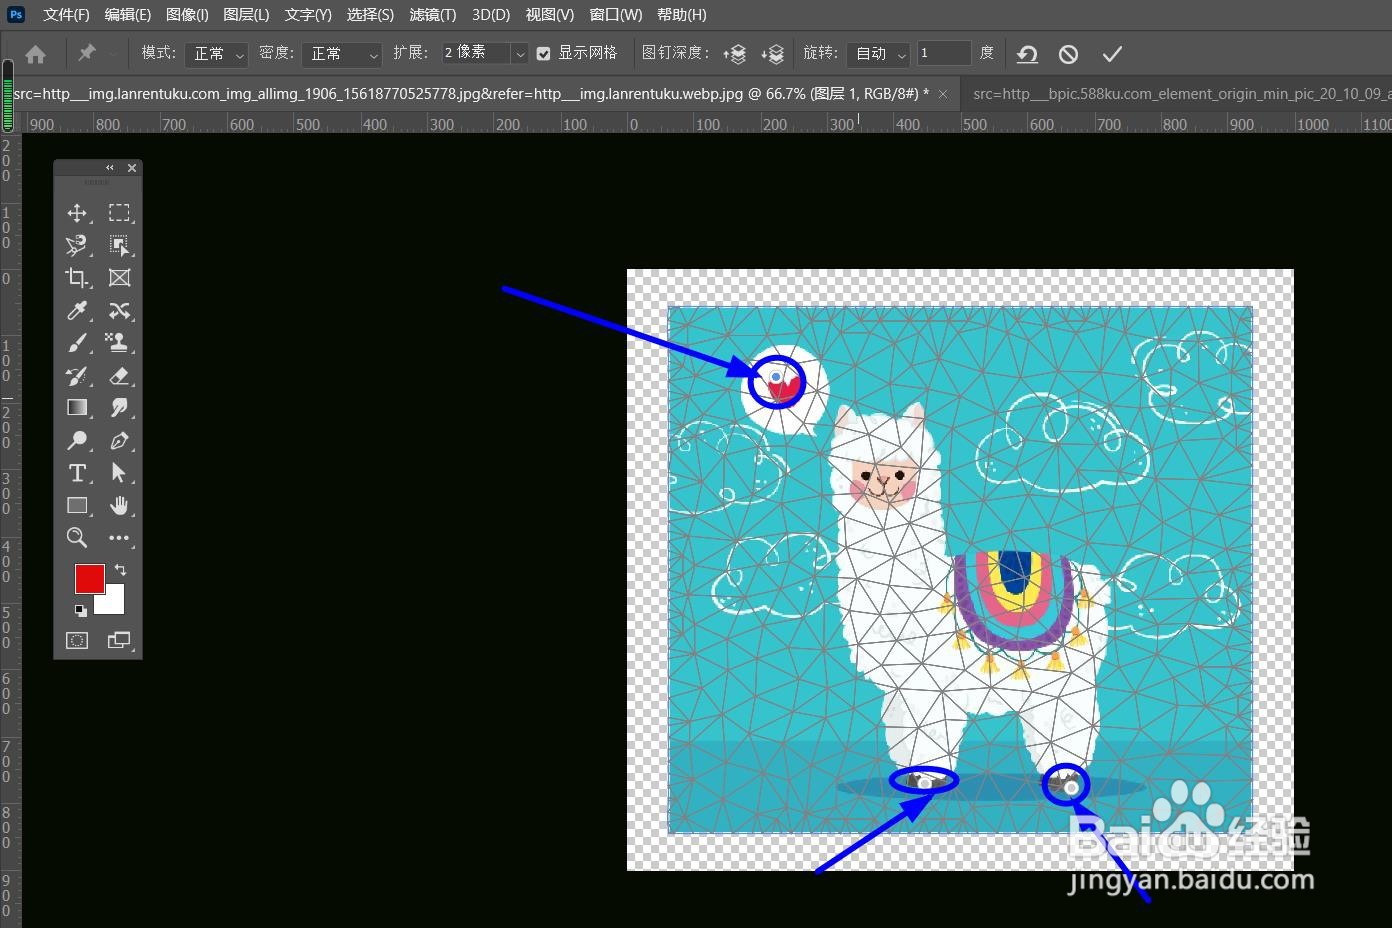Open the 3D(D) menu

pyautogui.click(x=491, y=14)
